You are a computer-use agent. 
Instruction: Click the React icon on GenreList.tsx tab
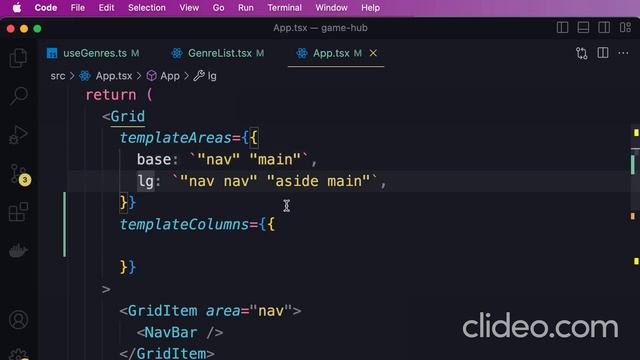[177, 53]
